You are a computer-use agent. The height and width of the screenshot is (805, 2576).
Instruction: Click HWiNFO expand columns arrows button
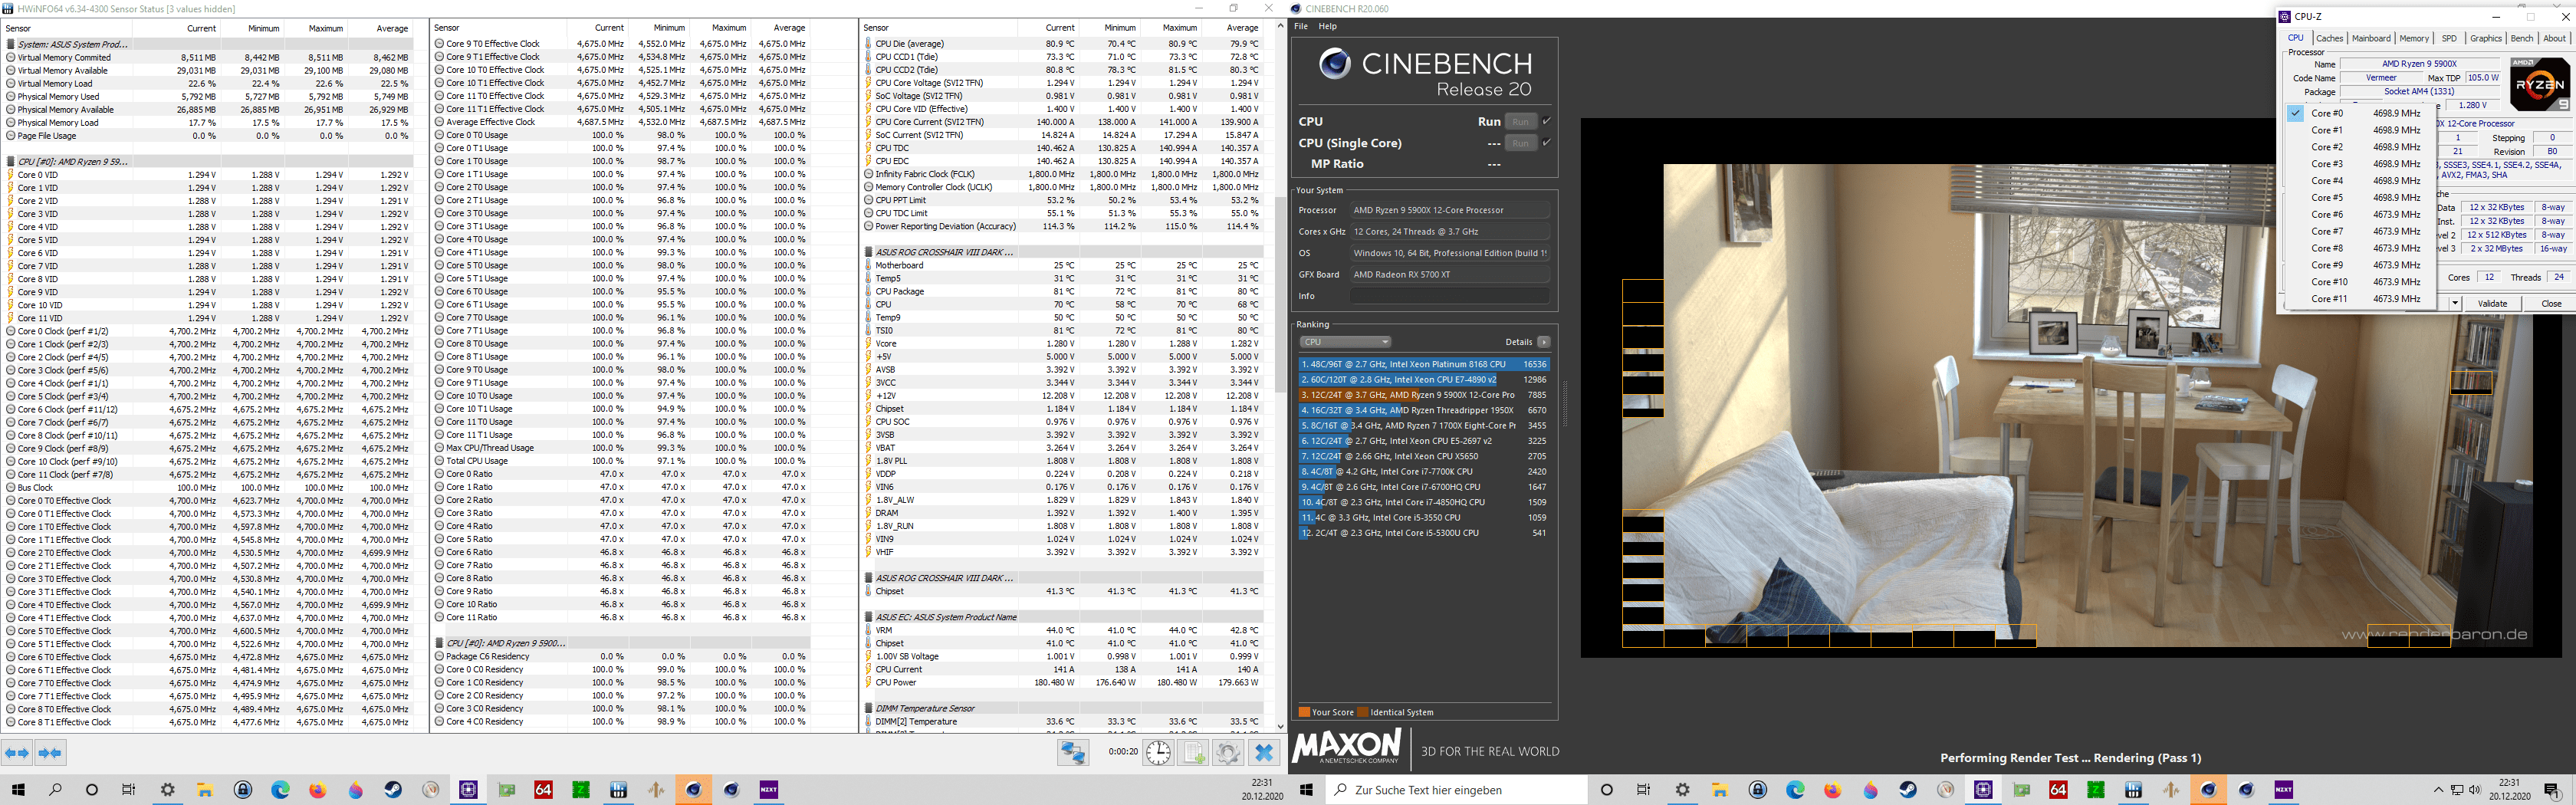pyautogui.click(x=17, y=753)
